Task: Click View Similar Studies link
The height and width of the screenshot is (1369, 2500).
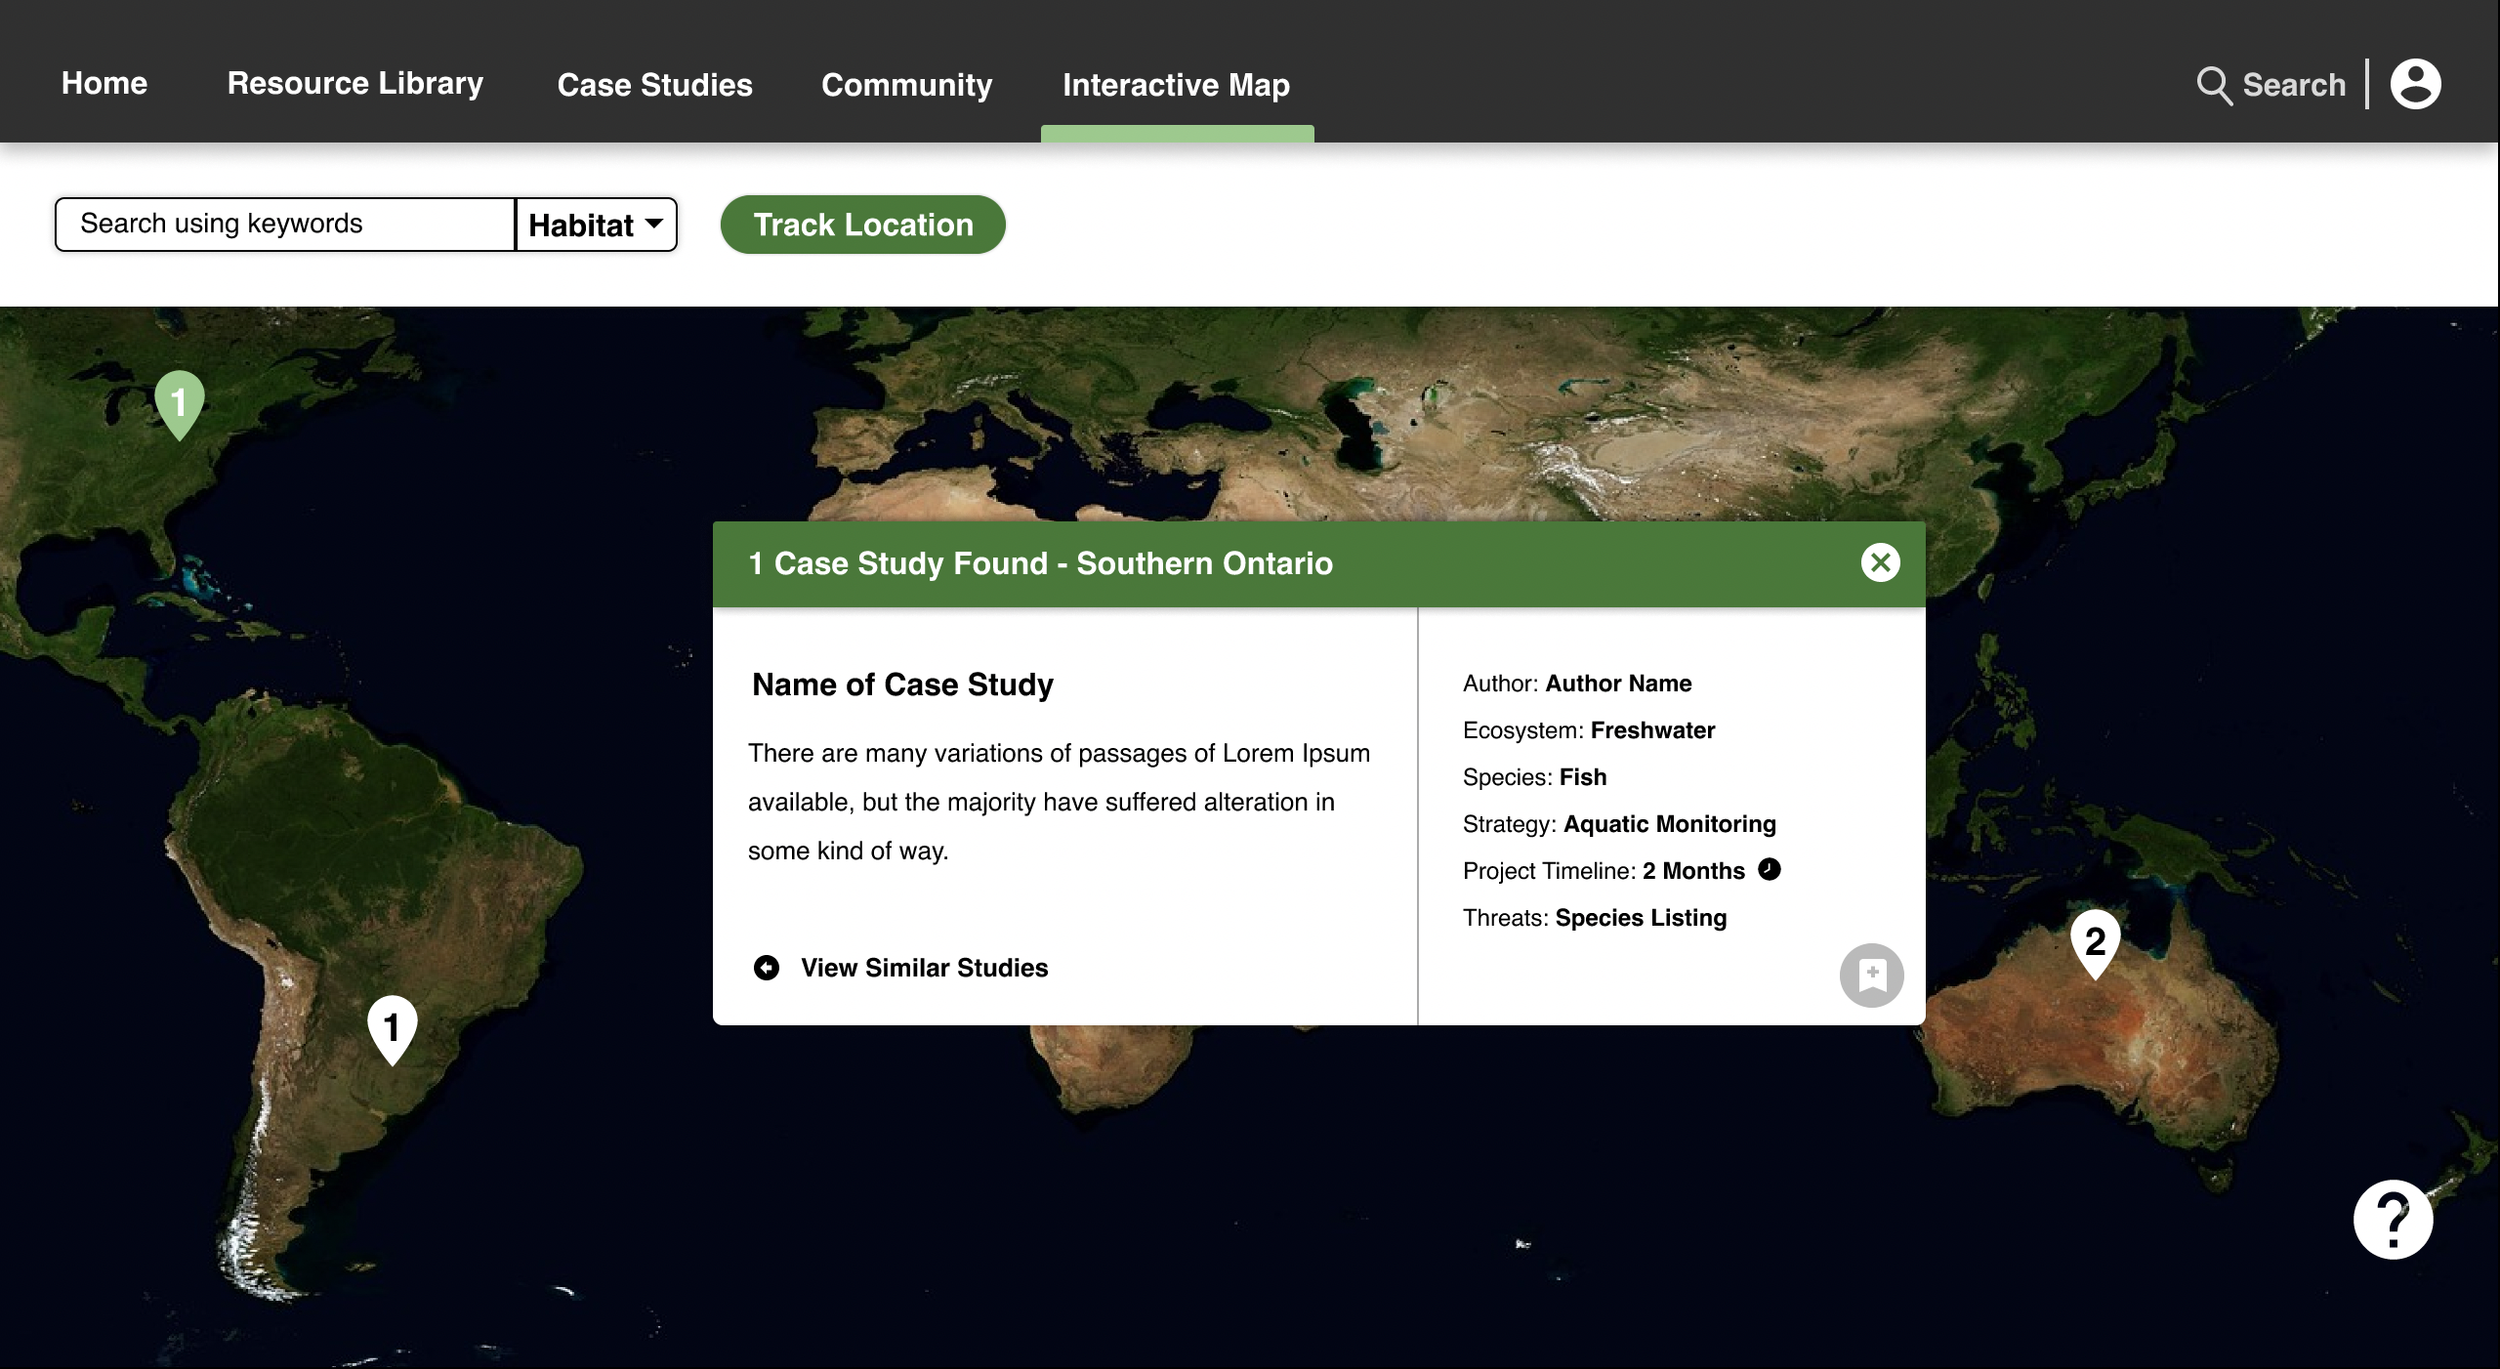Action: tap(923, 967)
